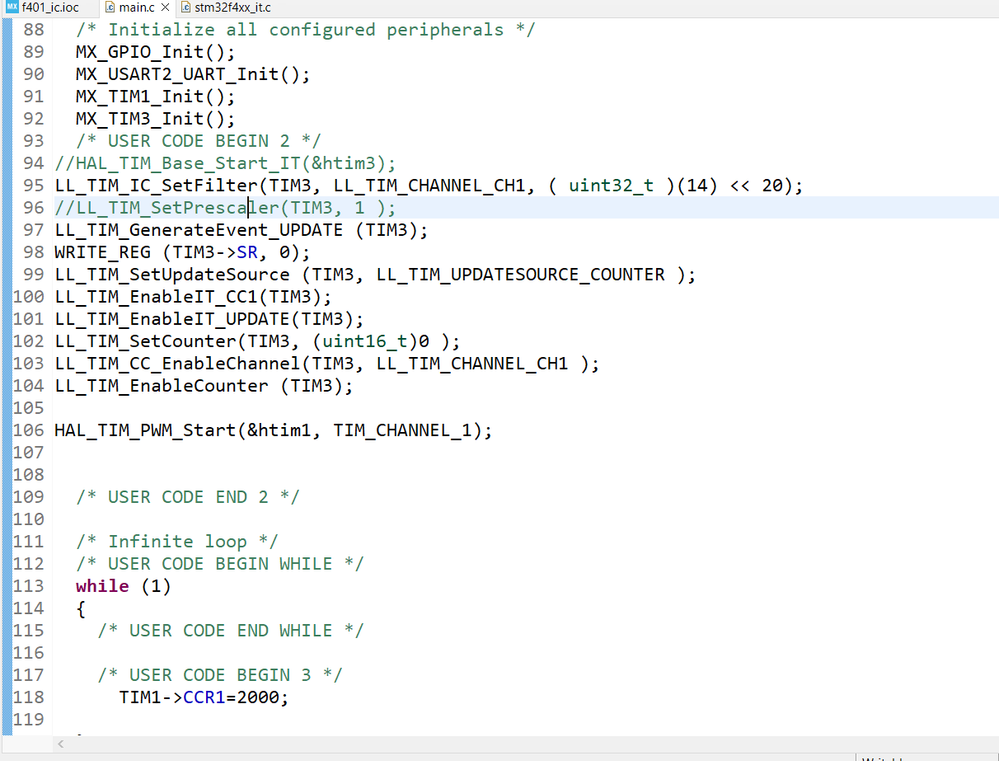Screen dimensions: 999x761
Task: Click the SR register name on line 98
Action: point(245,252)
